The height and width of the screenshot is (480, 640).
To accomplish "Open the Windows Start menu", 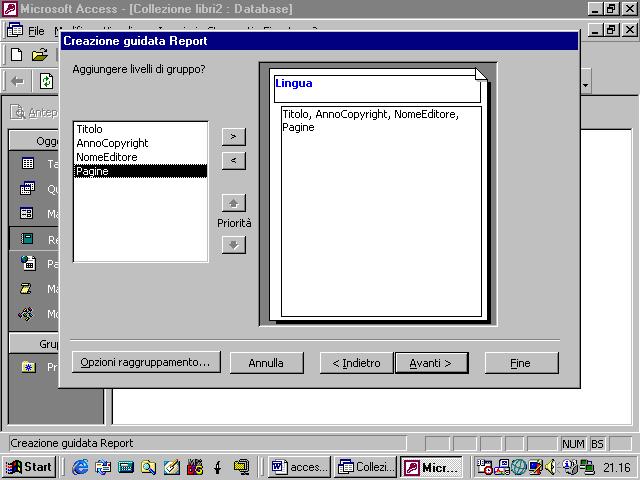I will pyautogui.click(x=29, y=467).
